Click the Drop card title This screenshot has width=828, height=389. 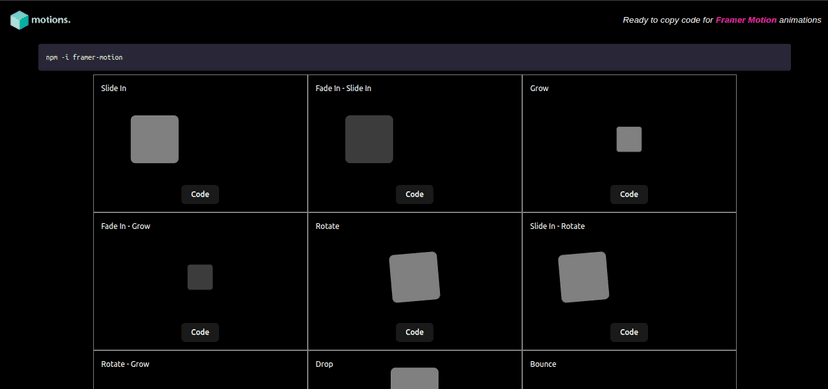tap(324, 364)
